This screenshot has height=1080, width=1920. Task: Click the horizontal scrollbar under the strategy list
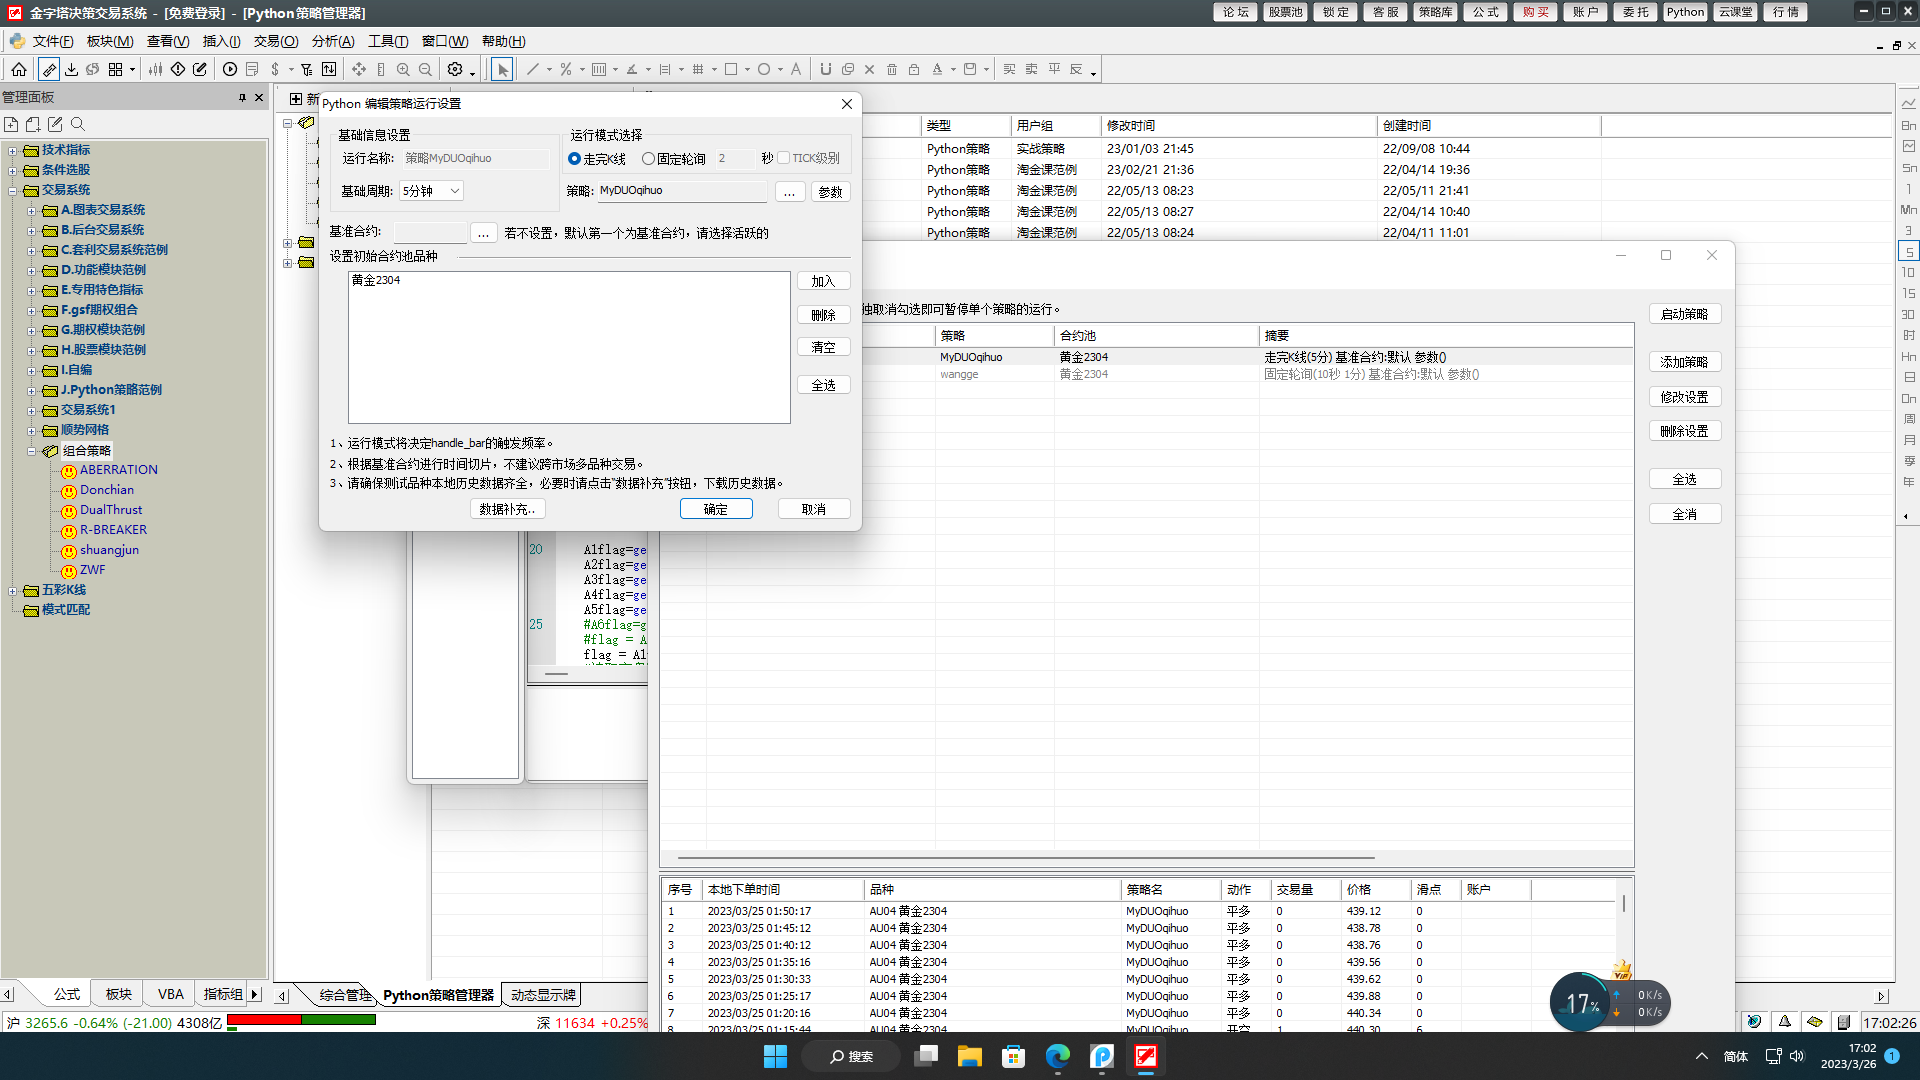pyautogui.click(x=1025, y=858)
